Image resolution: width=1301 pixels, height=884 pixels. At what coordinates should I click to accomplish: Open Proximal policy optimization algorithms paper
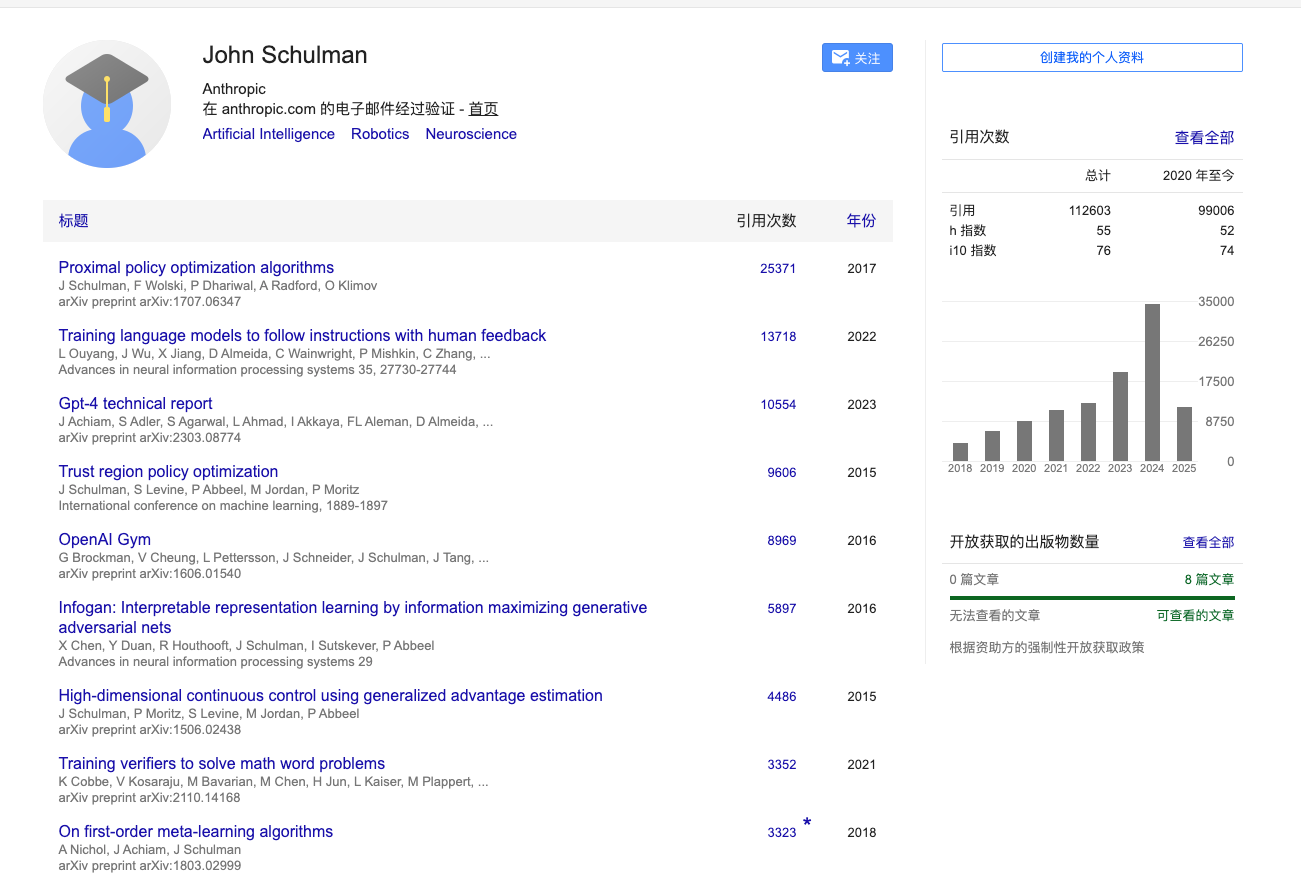(x=196, y=267)
